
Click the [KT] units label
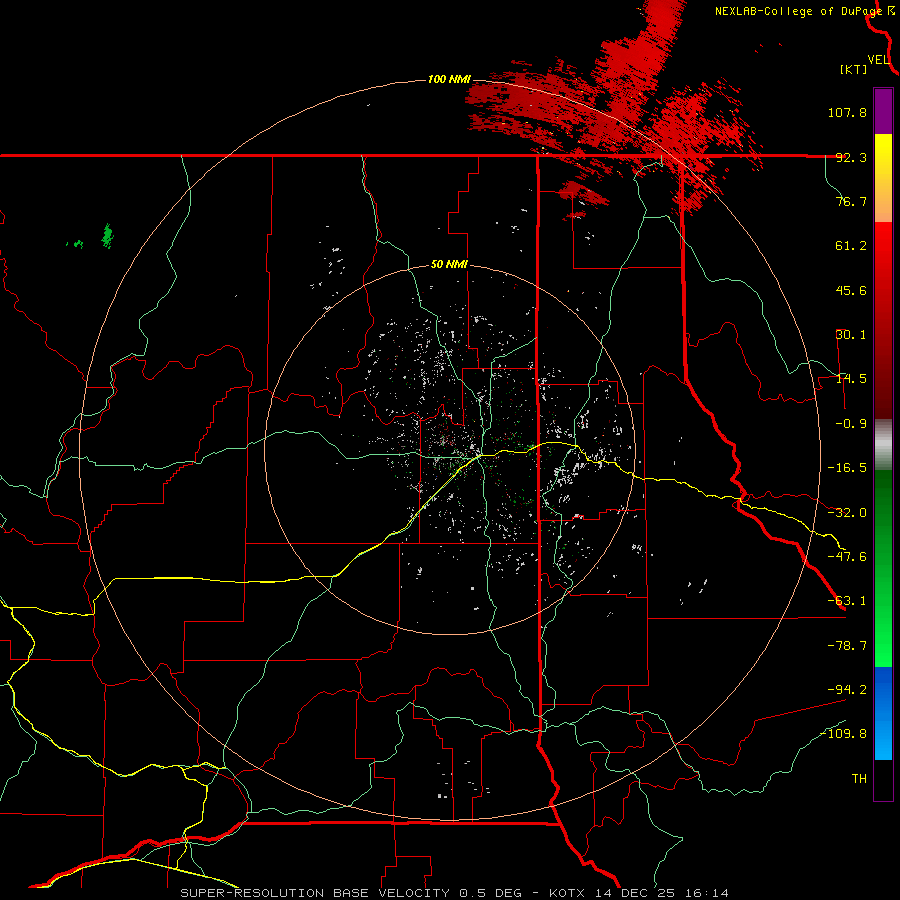point(854,69)
